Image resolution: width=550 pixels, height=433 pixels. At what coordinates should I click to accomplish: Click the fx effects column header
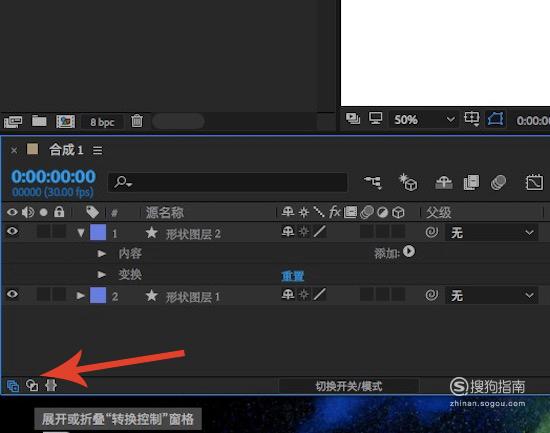[x=335, y=212]
